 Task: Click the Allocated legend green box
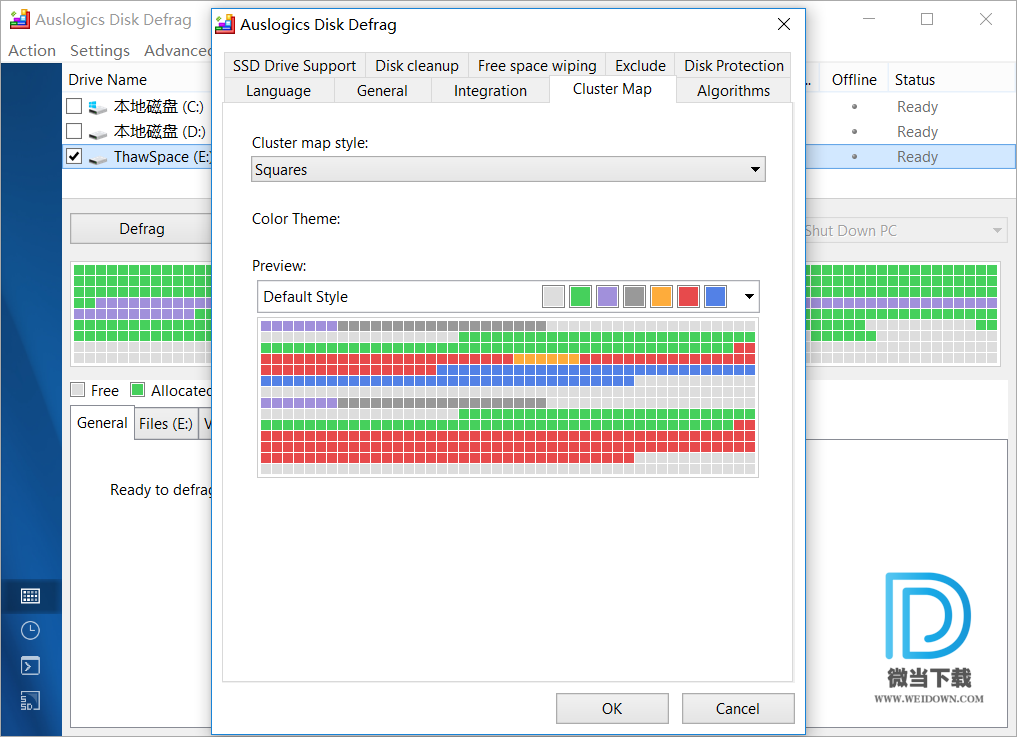137,389
